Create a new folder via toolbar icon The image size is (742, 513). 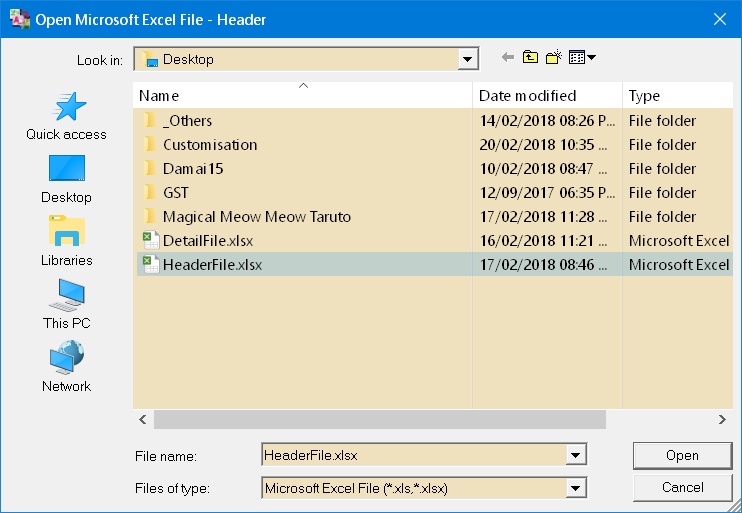click(x=554, y=58)
